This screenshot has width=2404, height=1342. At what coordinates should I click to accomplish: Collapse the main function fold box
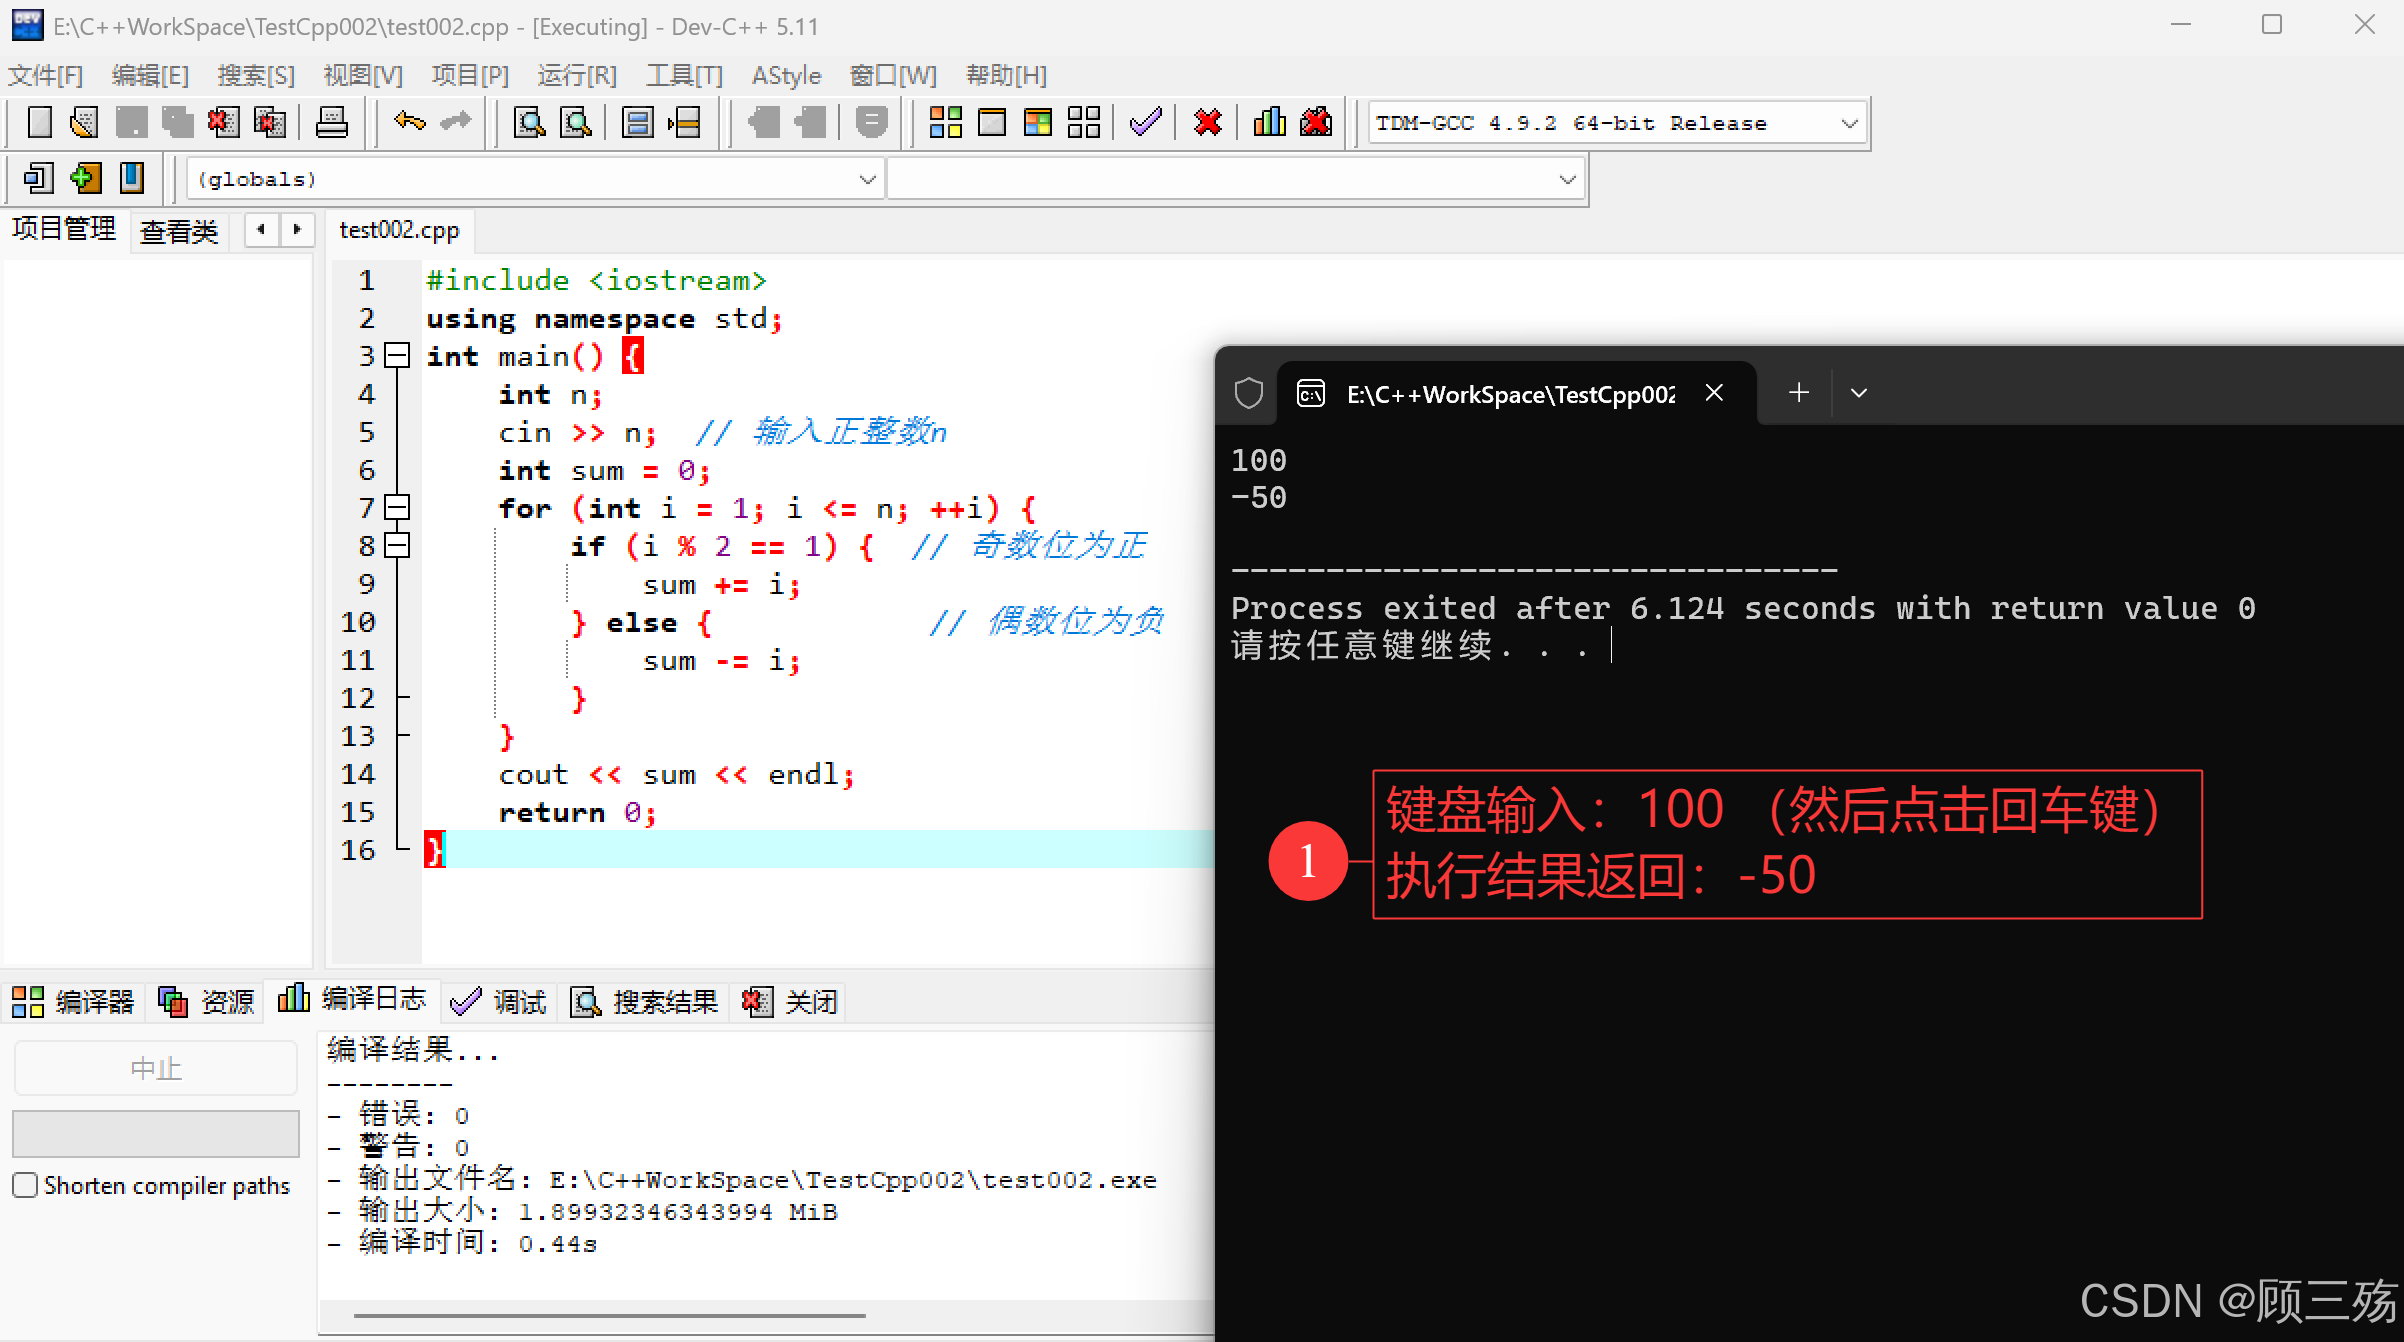click(x=398, y=356)
